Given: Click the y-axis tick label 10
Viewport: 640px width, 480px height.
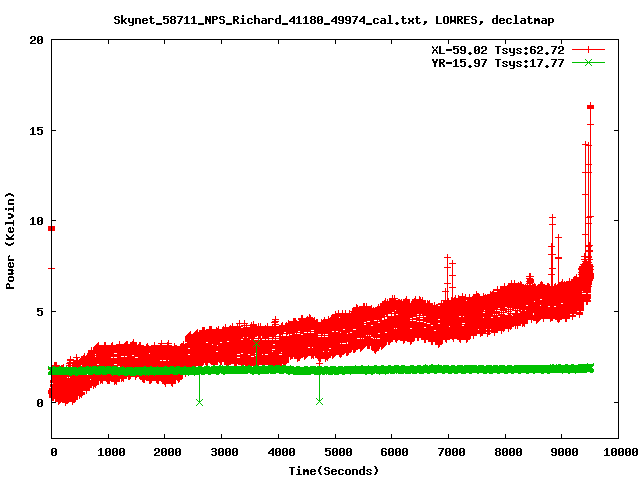Looking at the screenshot, I should click(x=36, y=221).
